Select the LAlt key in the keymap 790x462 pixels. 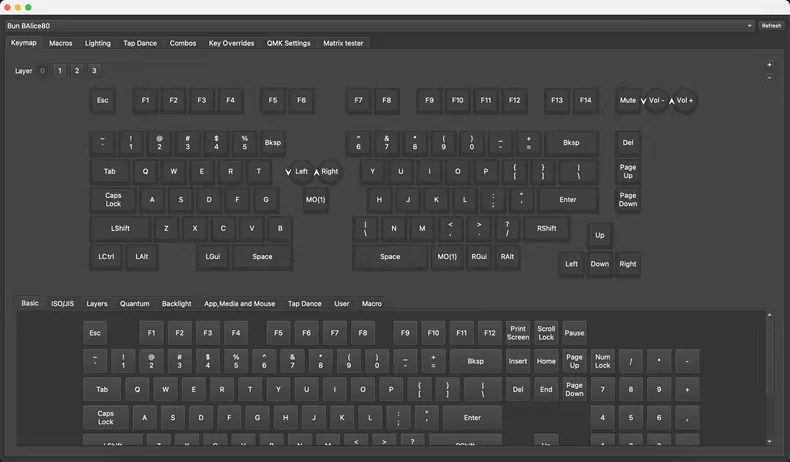pyautogui.click(x=142, y=256)
